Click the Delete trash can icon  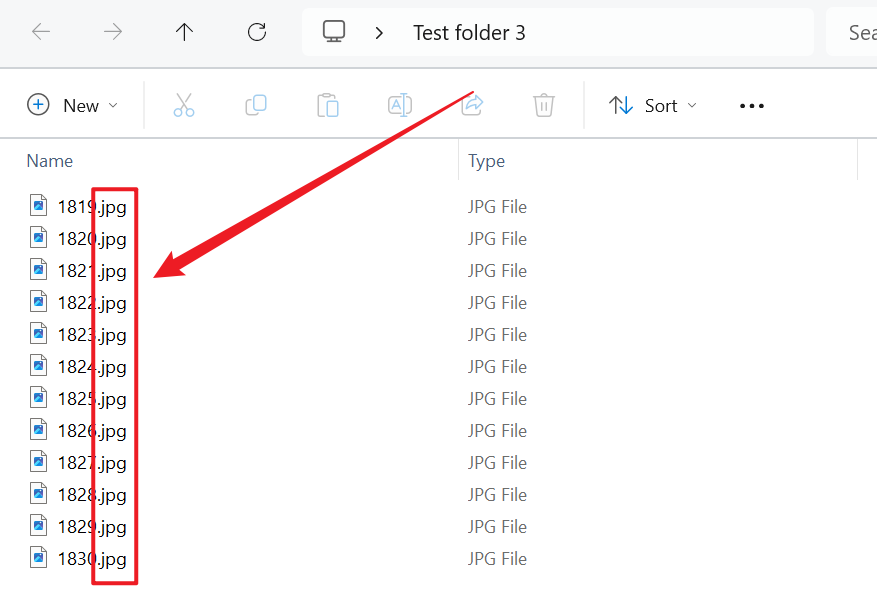[x=544, y=105]
